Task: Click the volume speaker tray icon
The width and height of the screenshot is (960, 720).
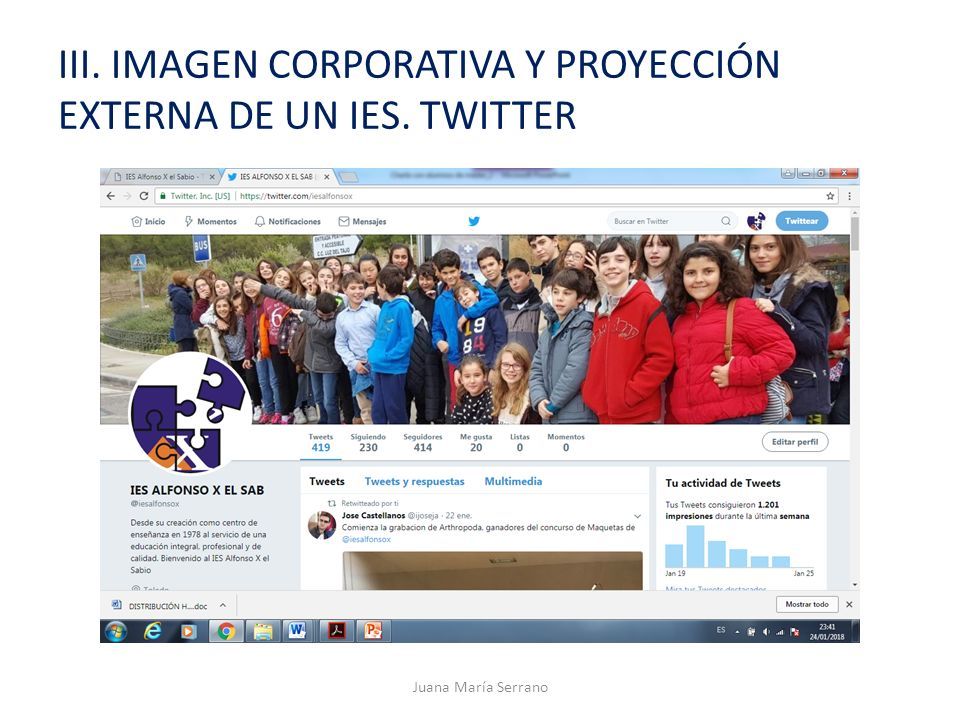Action: [766, 632]
